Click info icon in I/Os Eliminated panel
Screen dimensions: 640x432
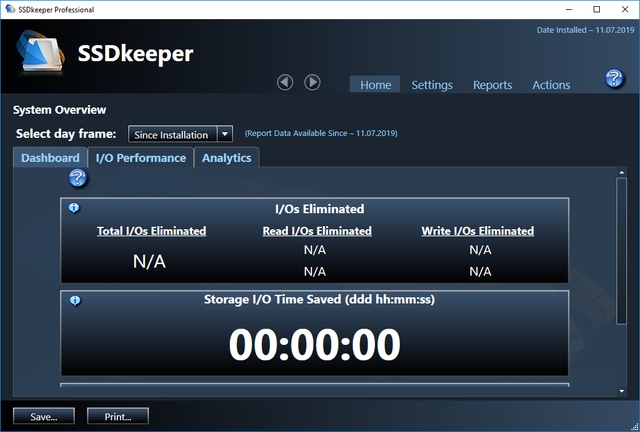[x=74, y=208]
